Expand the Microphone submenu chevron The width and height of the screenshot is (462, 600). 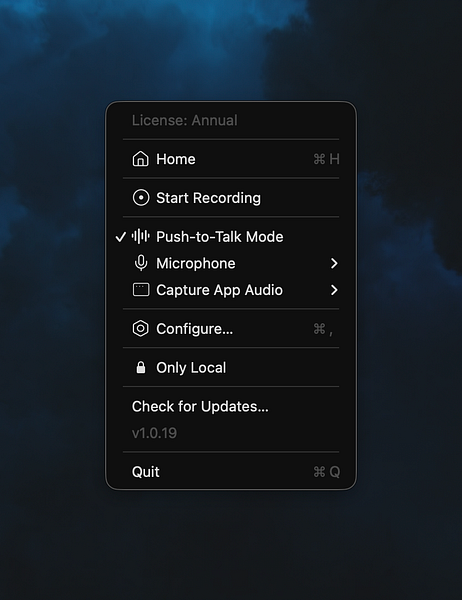(334, 263)
